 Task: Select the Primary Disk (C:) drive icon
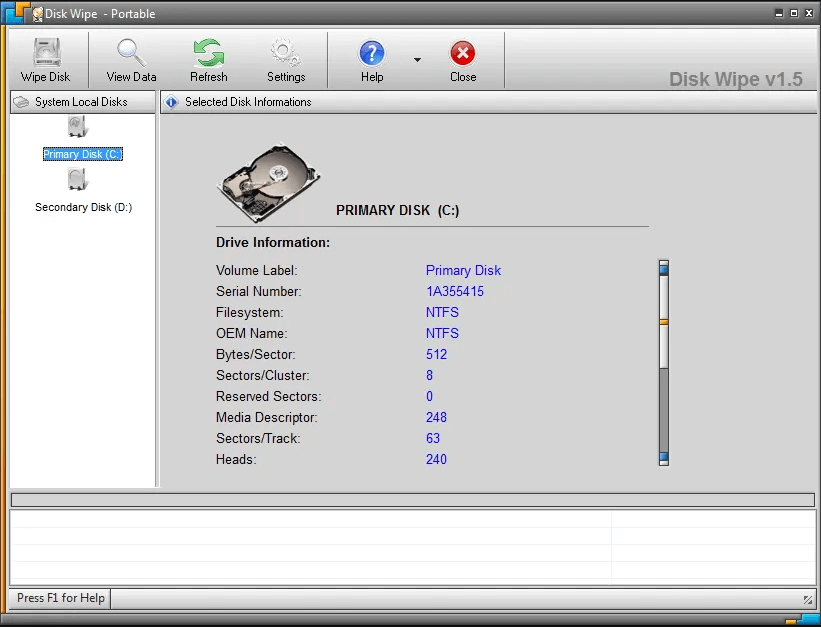pyautogui.click(x=77, y=126)
